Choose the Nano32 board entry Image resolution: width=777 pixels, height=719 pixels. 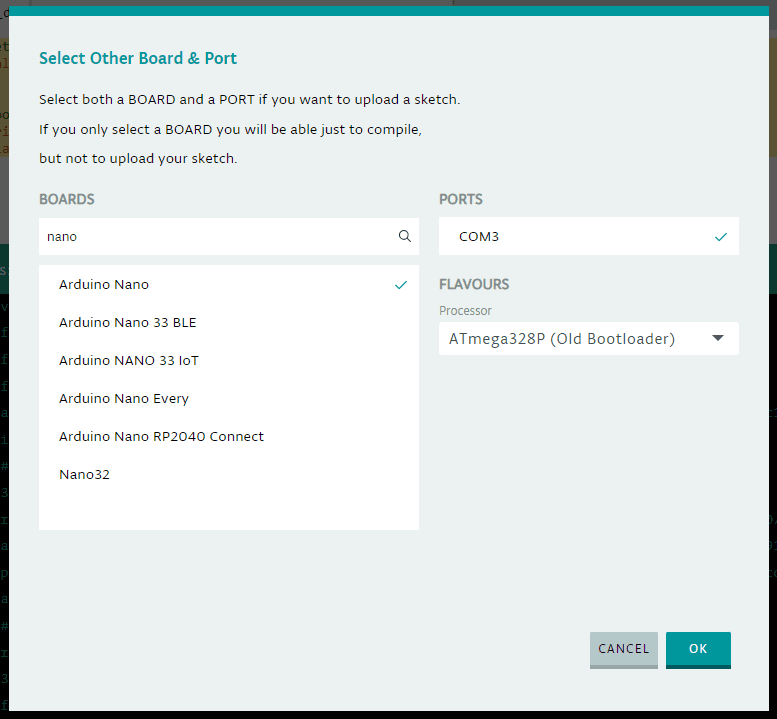point(228,475)
